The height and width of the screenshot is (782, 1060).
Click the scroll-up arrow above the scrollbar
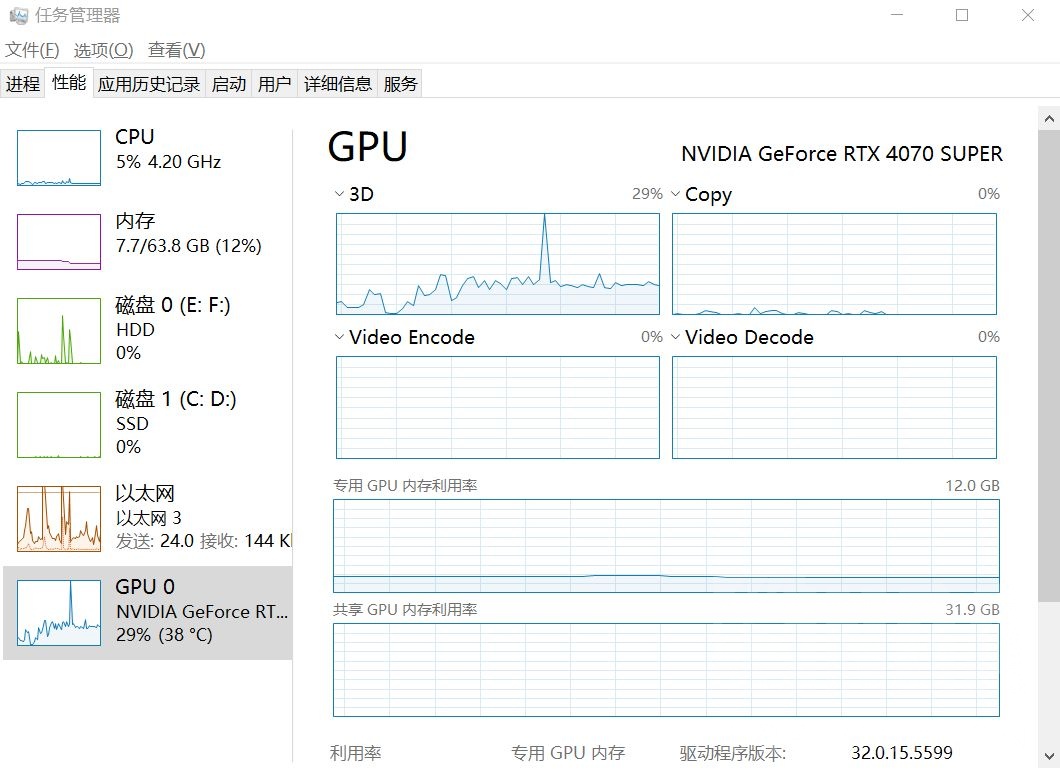[1050, 119]
